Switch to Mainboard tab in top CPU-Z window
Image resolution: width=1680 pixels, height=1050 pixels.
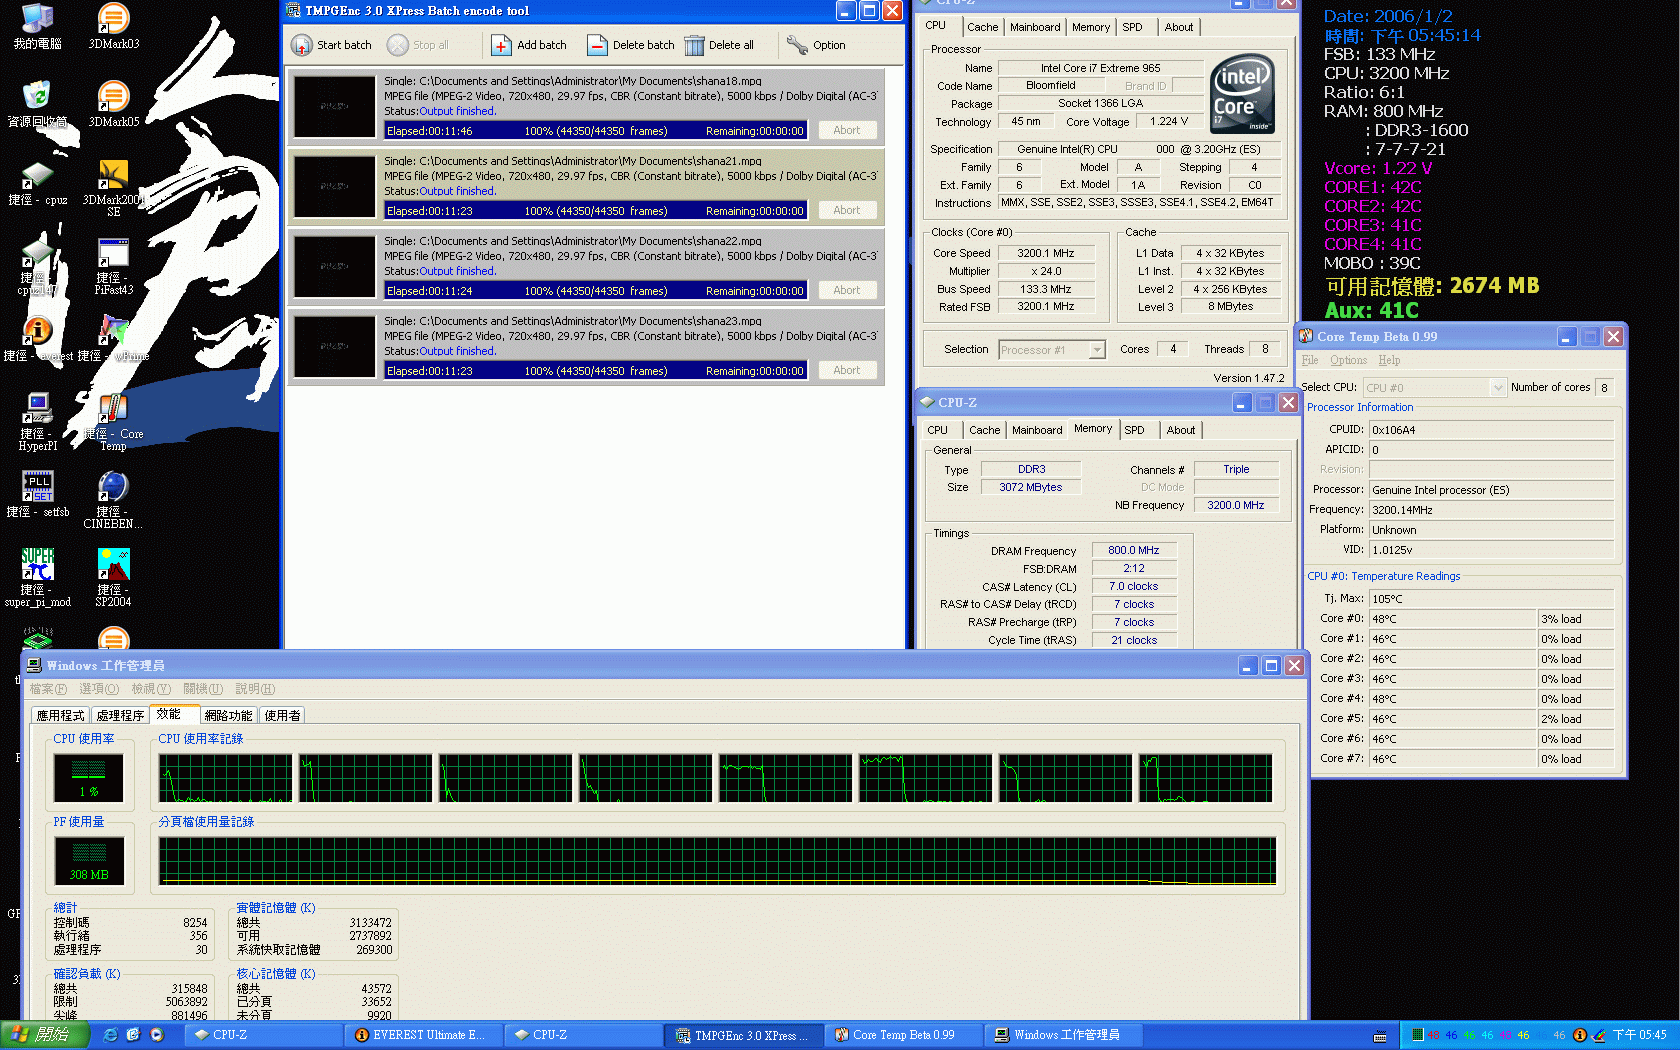point(1035,27)
